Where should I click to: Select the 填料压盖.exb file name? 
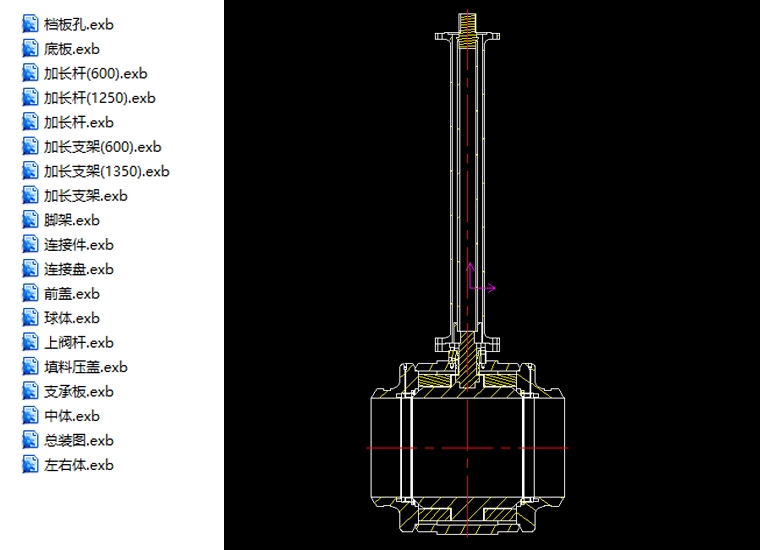pyautogui.click(x=85, y=367)
